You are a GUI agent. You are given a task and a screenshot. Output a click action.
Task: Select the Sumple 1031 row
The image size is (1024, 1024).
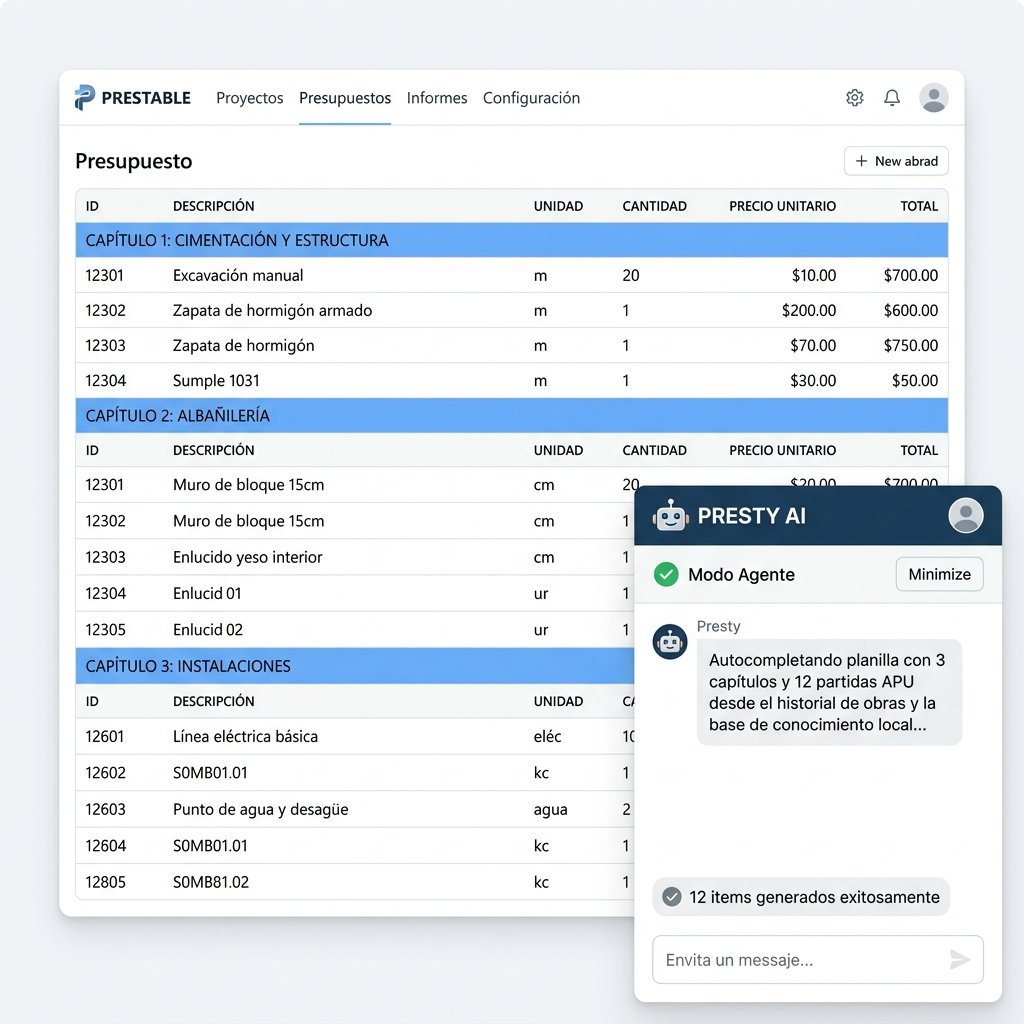tap(512, 381)
